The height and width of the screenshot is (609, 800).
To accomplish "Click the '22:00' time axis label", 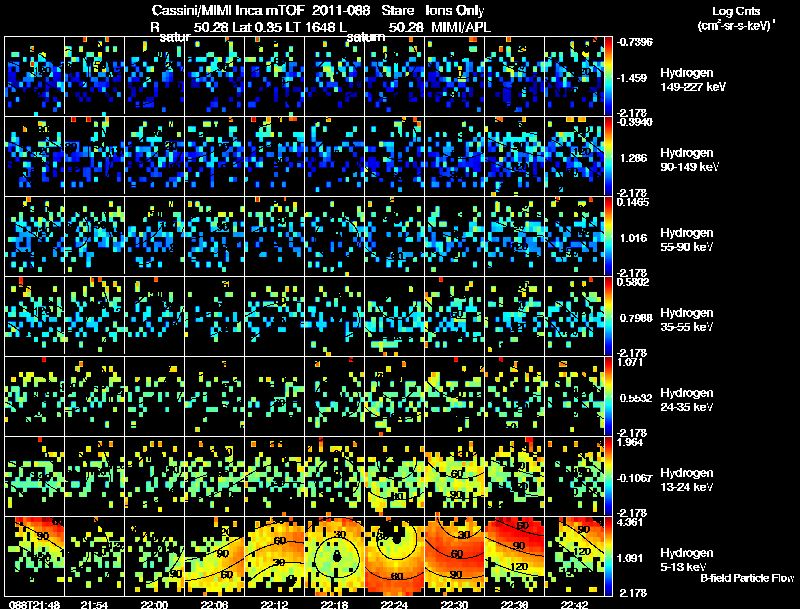I will click(x=155, y=604).
